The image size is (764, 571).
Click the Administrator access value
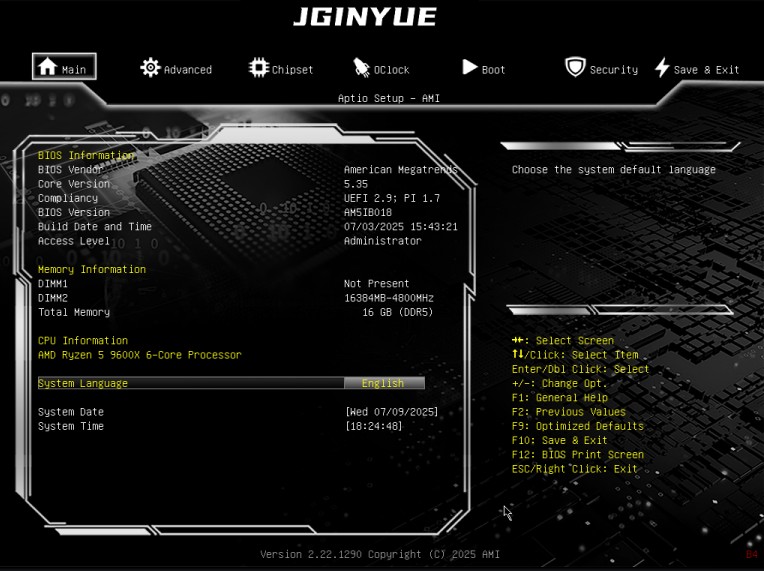[x=382, y=241]
